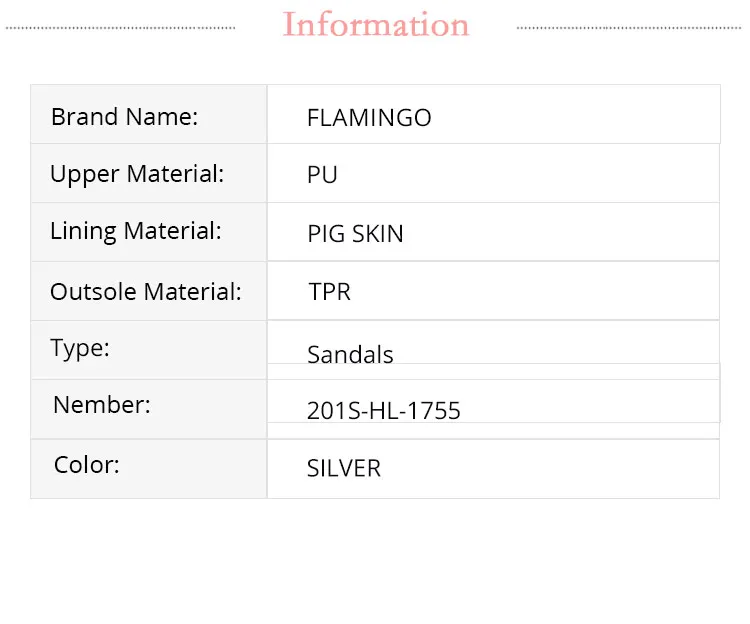Viewport: 750px width, 624px height.
Task: Click the Nember: label
Action: click(102, 405)
